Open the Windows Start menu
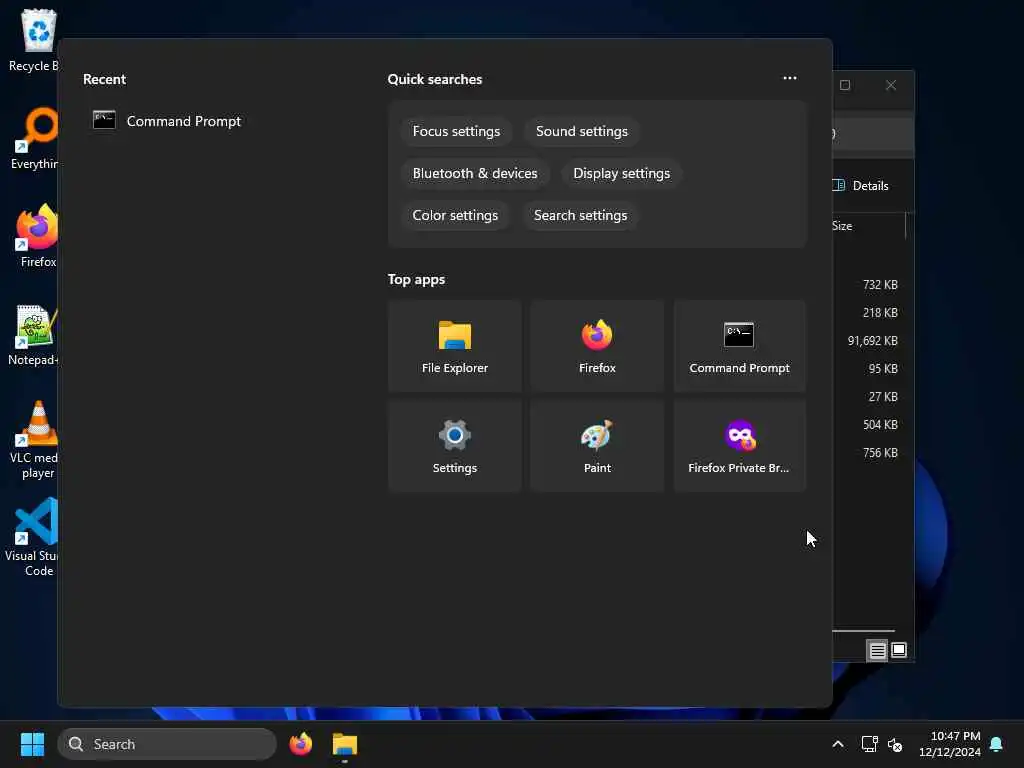This screenshot has width=1024, height=768. pos(32,744)
